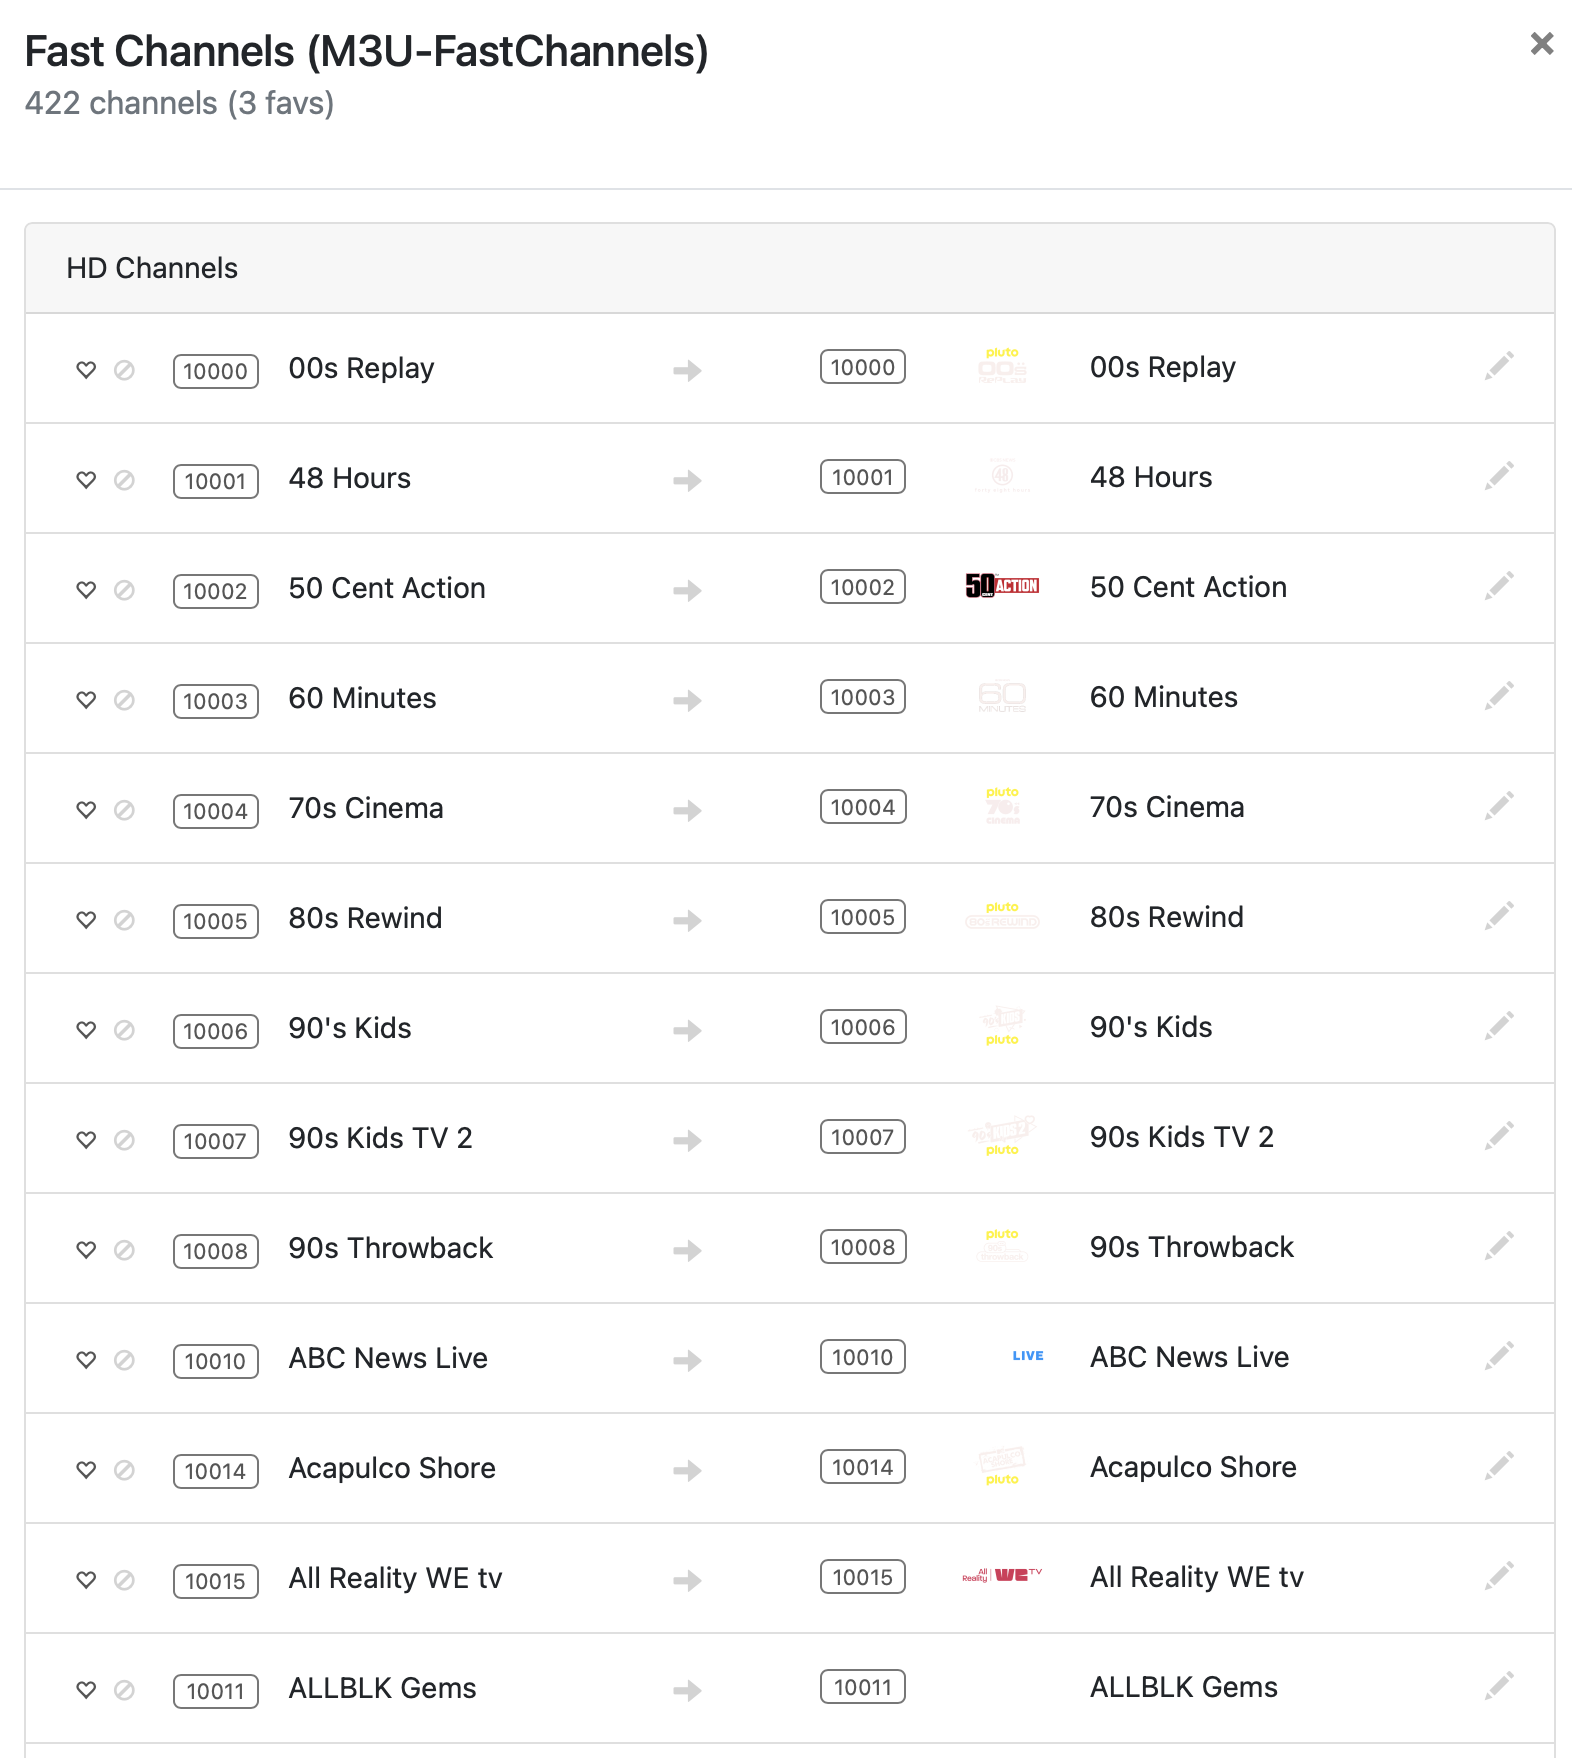Hide the 60 Minutes channel with block icon
The width and height of the screenshot is (1572, 1758).
coord(124,700)
